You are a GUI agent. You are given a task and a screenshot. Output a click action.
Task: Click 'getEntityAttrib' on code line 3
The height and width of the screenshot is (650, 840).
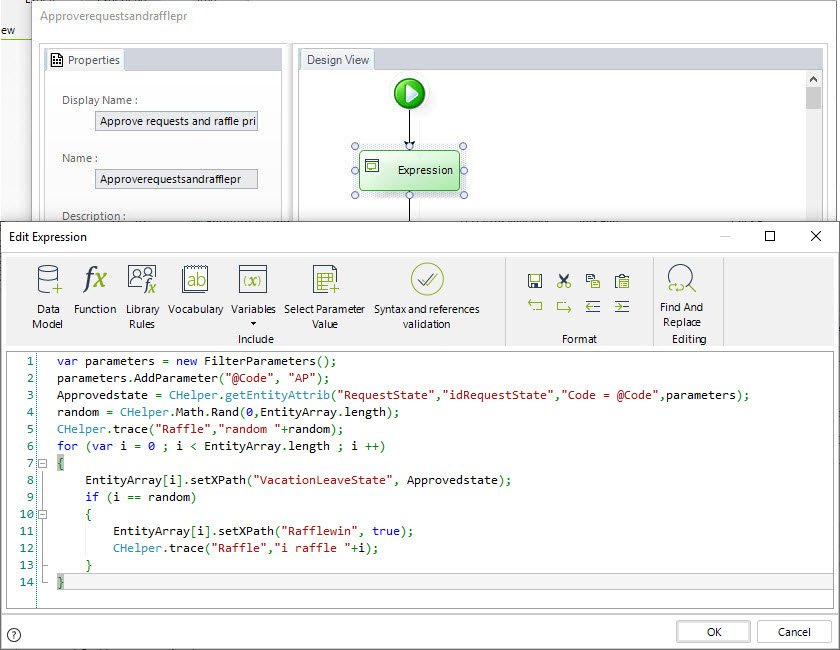click(x=277, y=395)
